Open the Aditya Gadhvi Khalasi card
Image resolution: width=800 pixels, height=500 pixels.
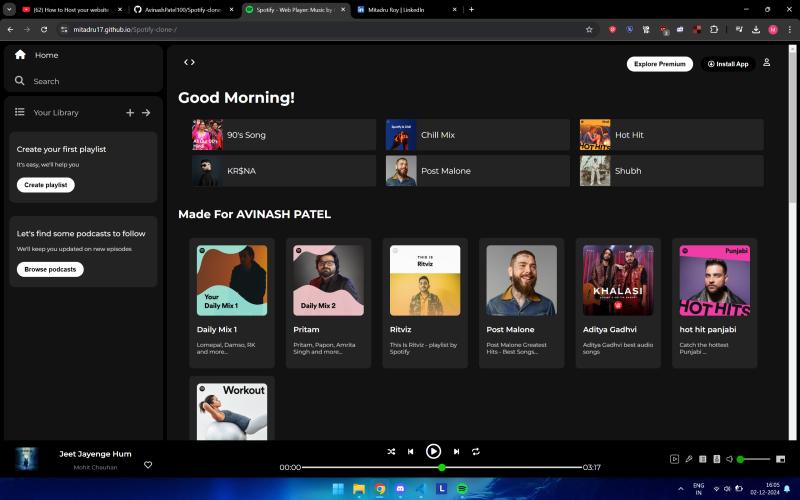[x=618, y=303]
